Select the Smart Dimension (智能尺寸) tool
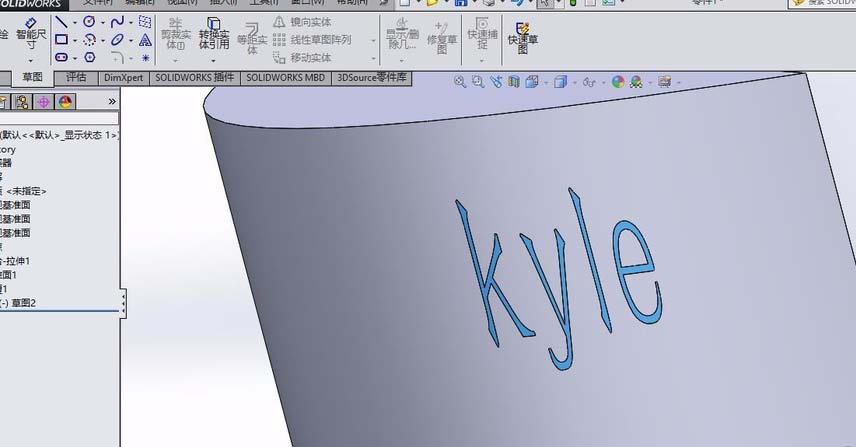The height and width of the screenshot is (447, 856). pyautogui.click(x=31, y=33)
